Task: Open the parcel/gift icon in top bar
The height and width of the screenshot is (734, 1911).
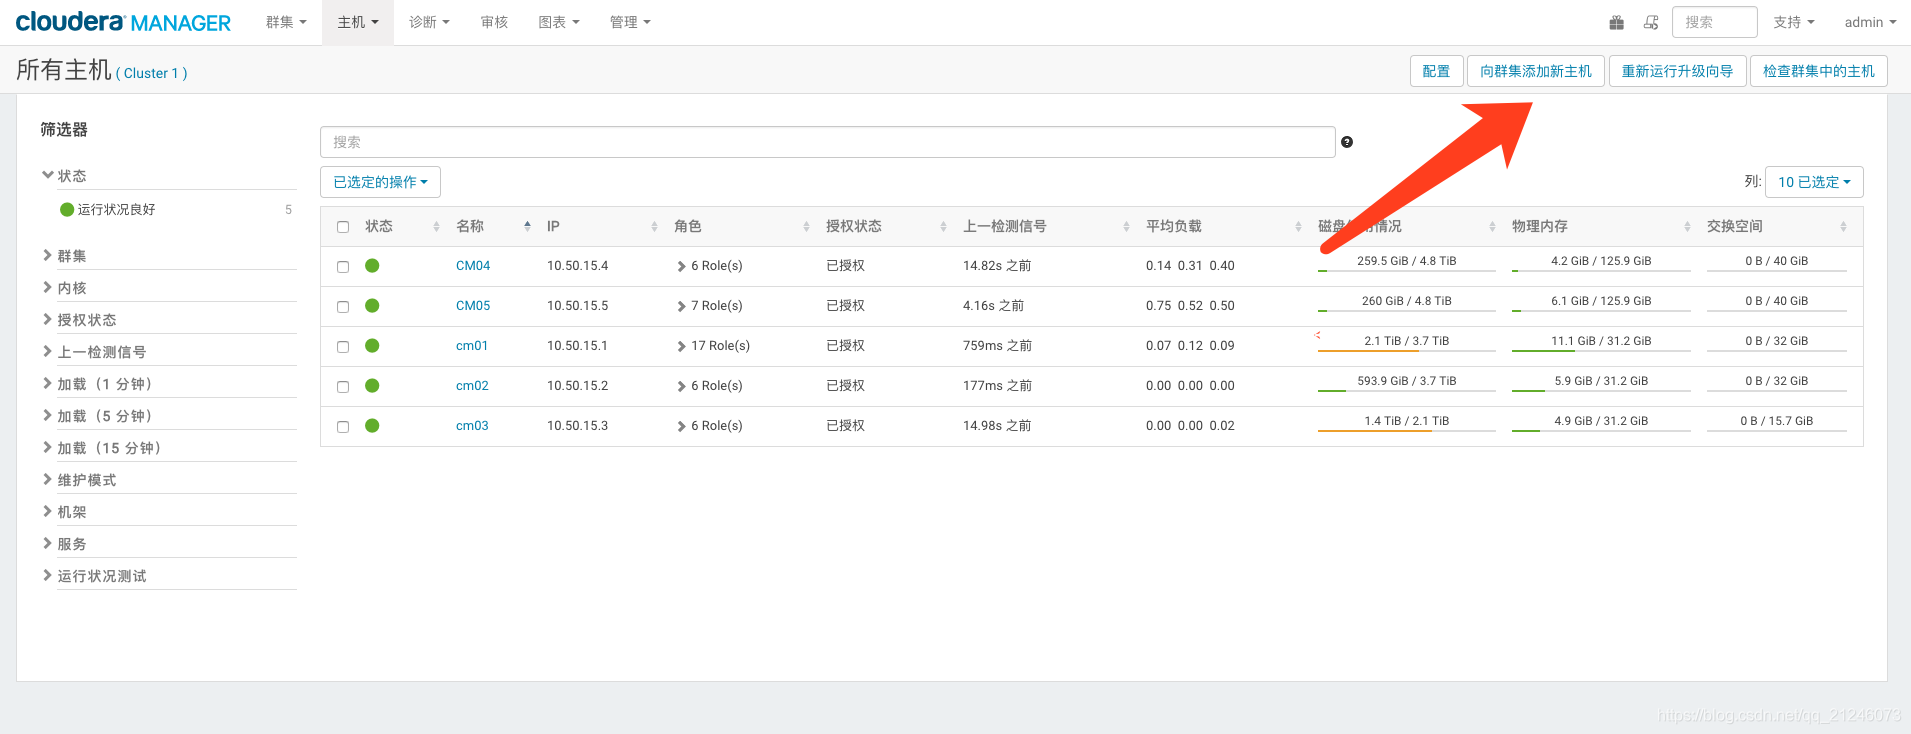Action: coord(1616,22)
